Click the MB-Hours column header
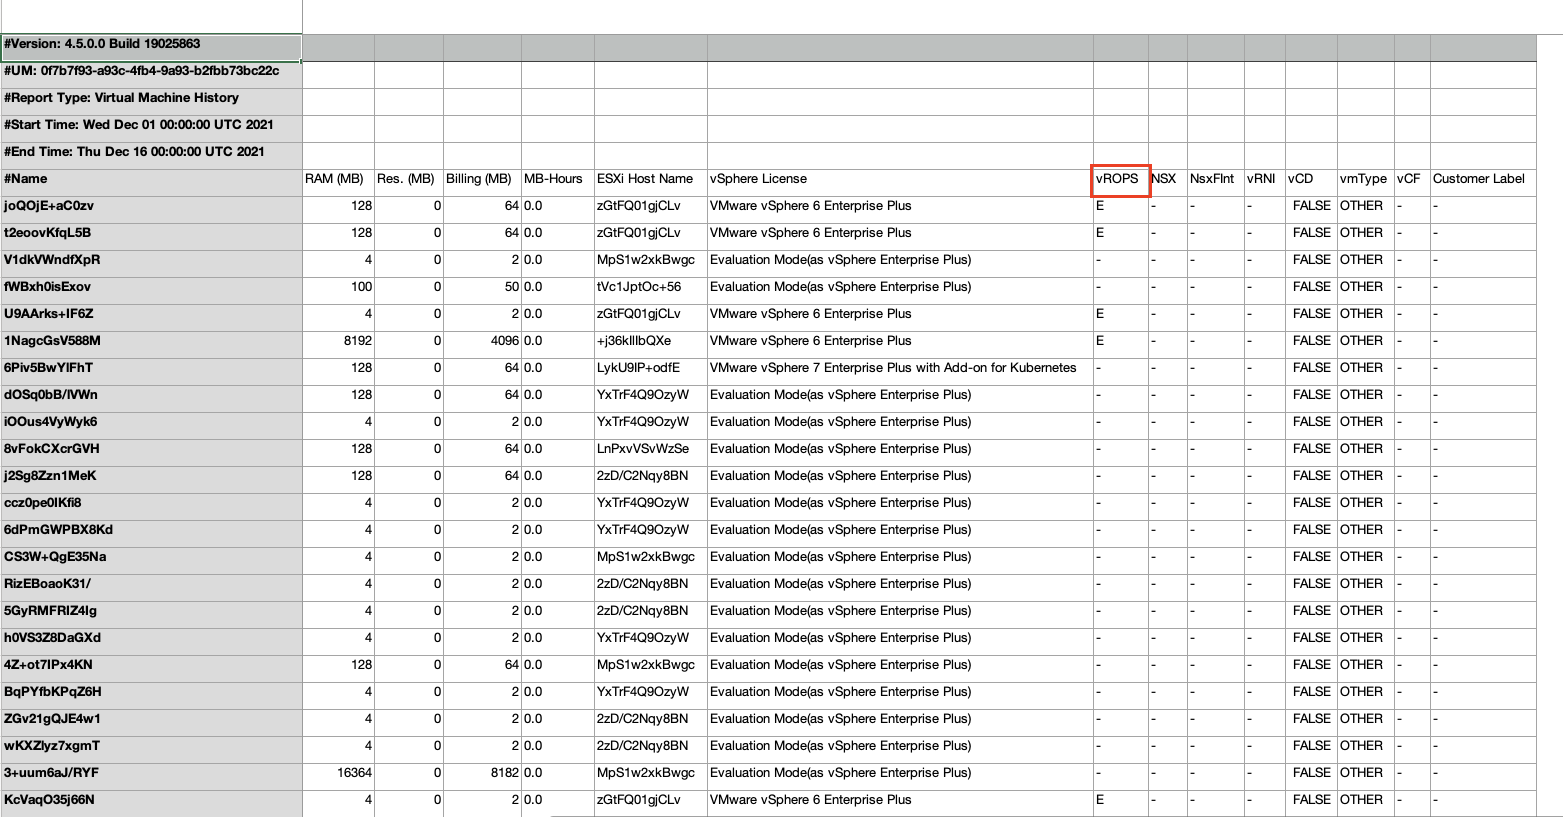Viewport: 1563px width, 817px height. point(558,180)
